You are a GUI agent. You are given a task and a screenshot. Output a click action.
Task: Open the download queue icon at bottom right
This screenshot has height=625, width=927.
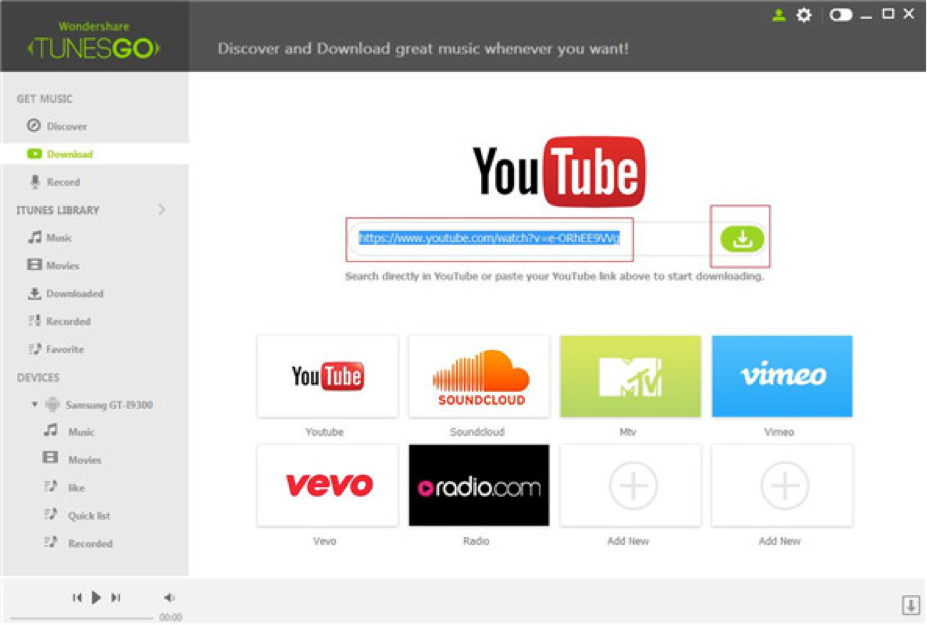(x=910, y=605)
